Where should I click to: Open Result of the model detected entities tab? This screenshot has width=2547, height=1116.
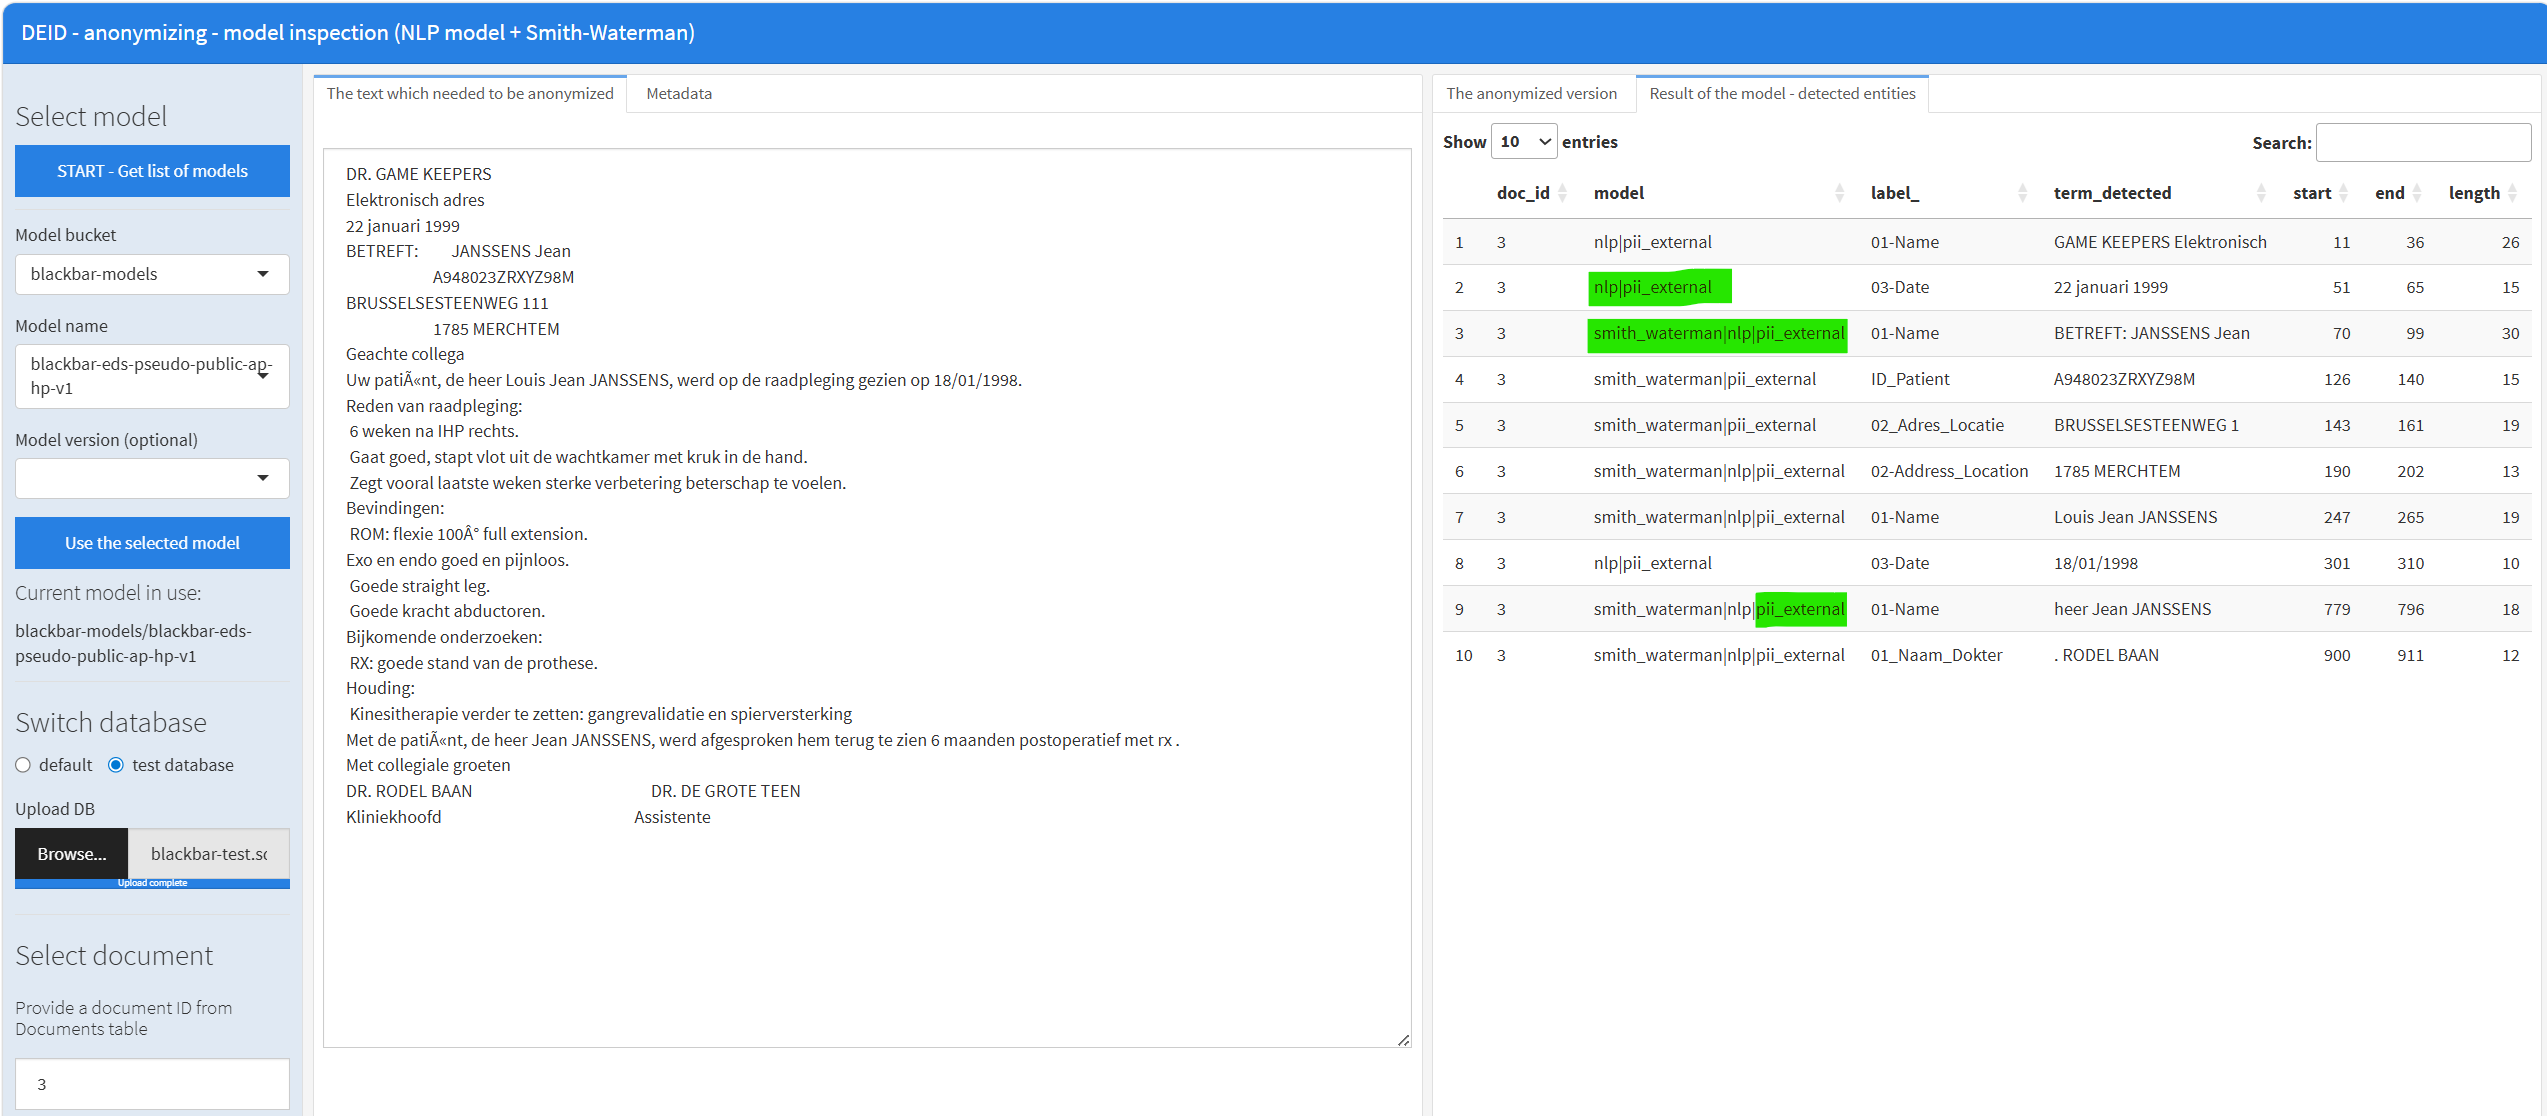1782,93
